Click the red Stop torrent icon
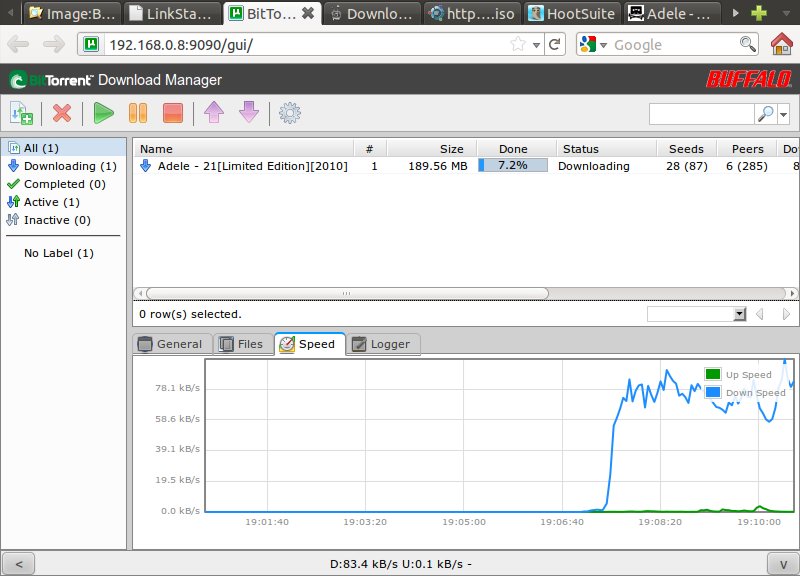Viewport: 800px width, 576px height. 172,113
